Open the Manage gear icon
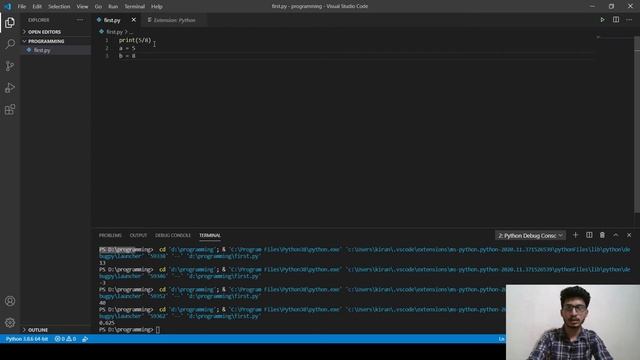This screenshot has width=640, height=360. point(10,322)
